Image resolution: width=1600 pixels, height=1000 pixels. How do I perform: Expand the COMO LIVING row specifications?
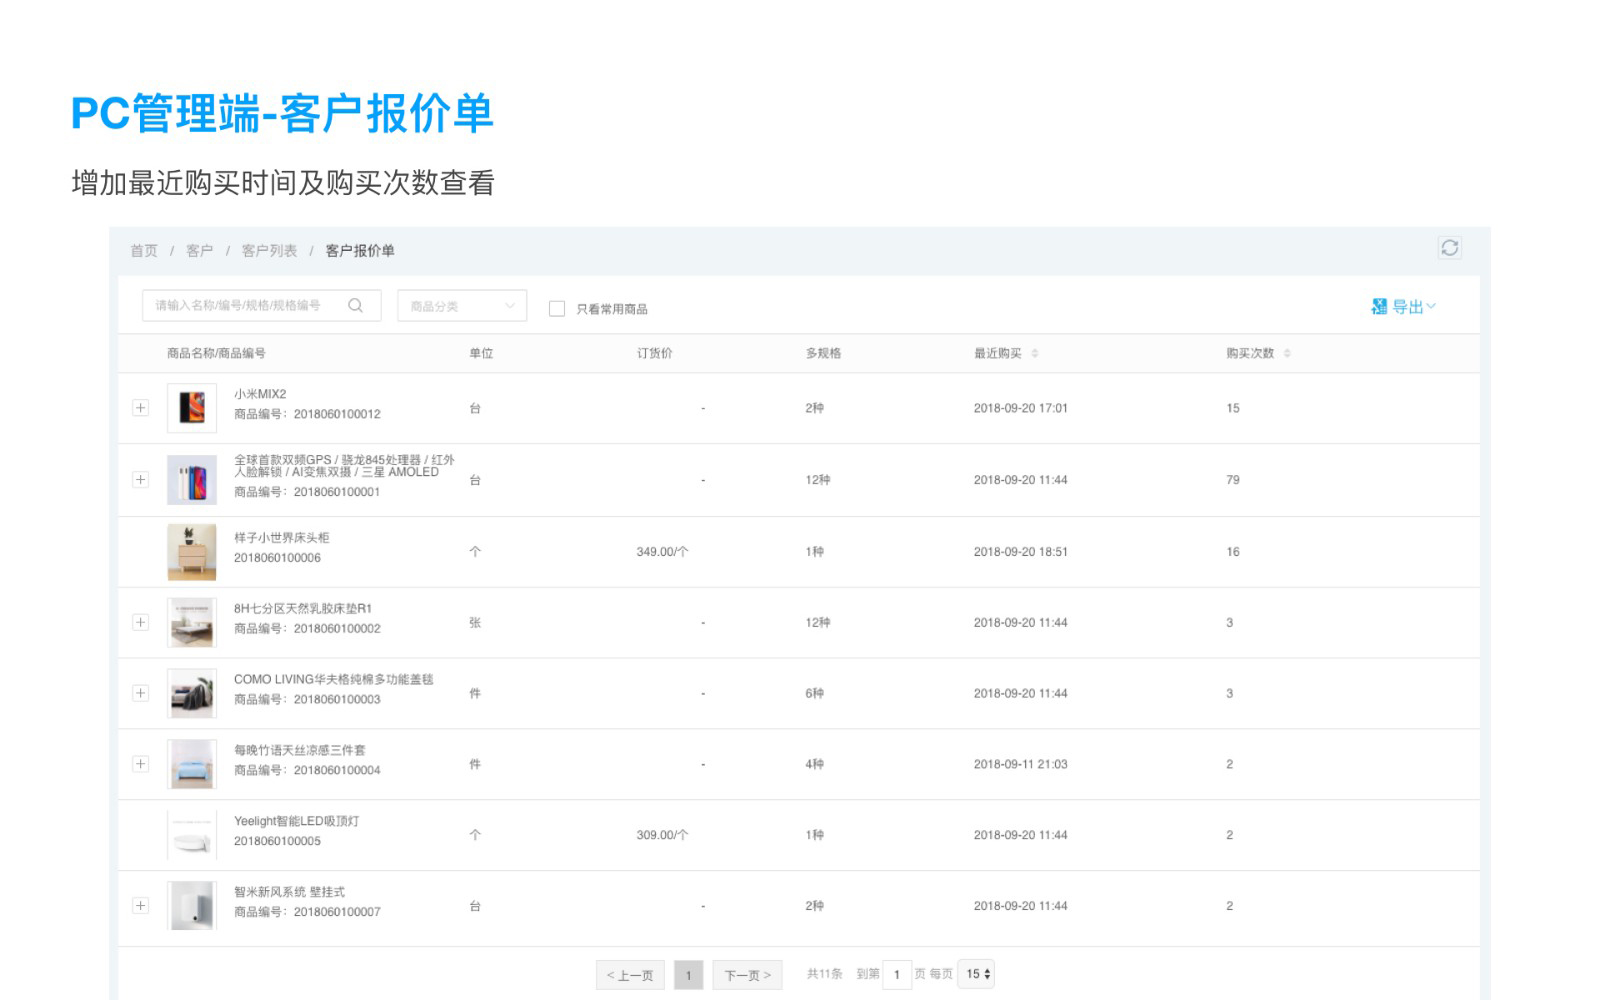(140, 693)
